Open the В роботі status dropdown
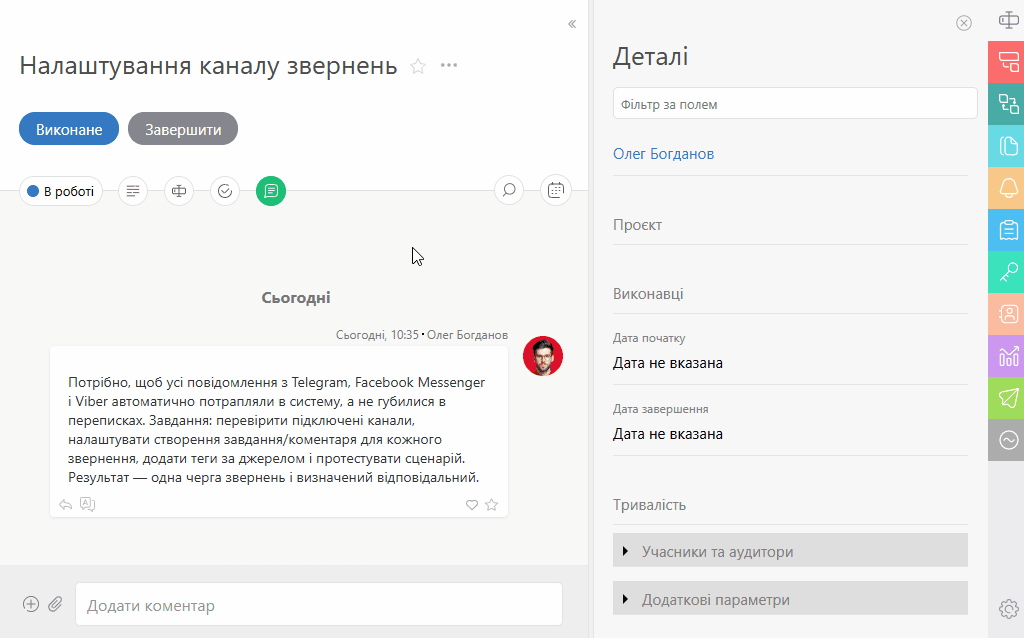This screenshot has height=638, width=1024. pyautogui.click(x=61, y=190)
